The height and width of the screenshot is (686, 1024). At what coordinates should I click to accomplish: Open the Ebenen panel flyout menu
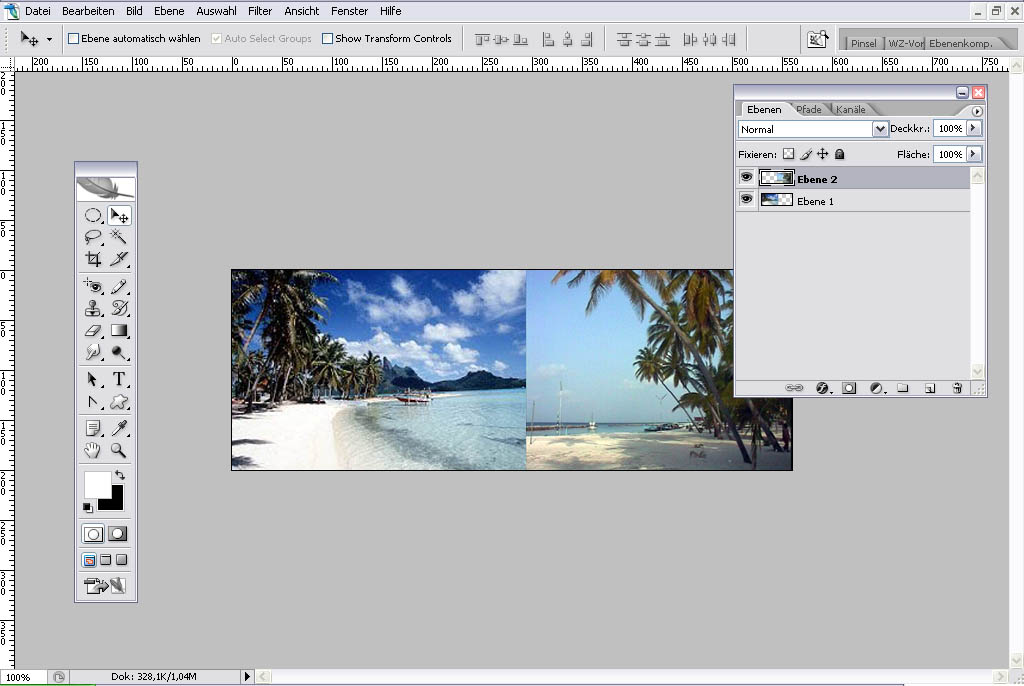[x=977, y=111]
